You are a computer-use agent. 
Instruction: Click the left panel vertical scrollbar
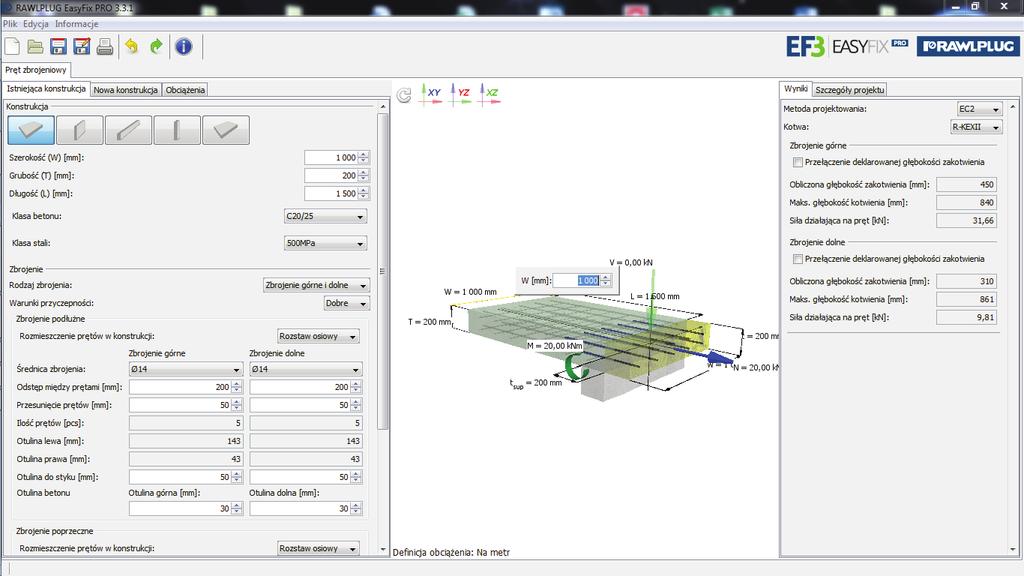click(383, 271)
